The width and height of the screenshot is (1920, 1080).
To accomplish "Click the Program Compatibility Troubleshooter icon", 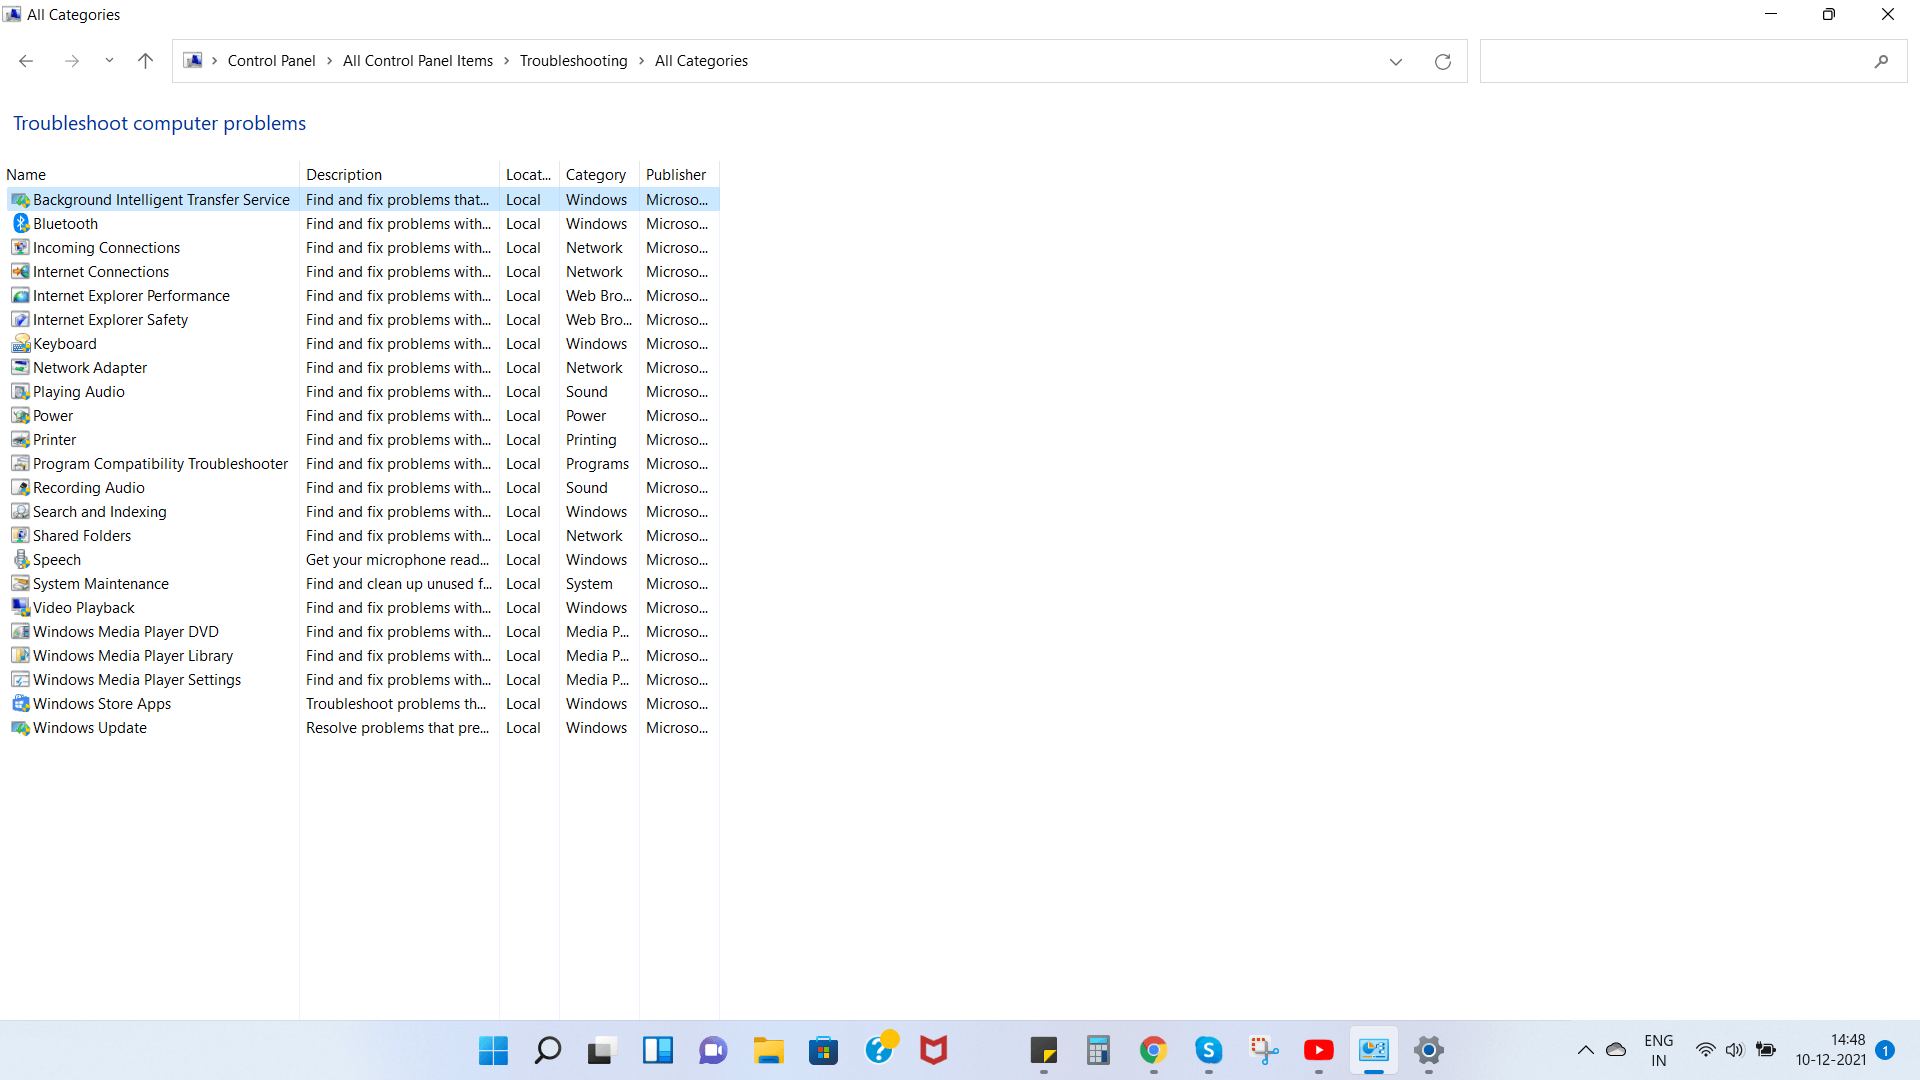I will coord(22,463).
